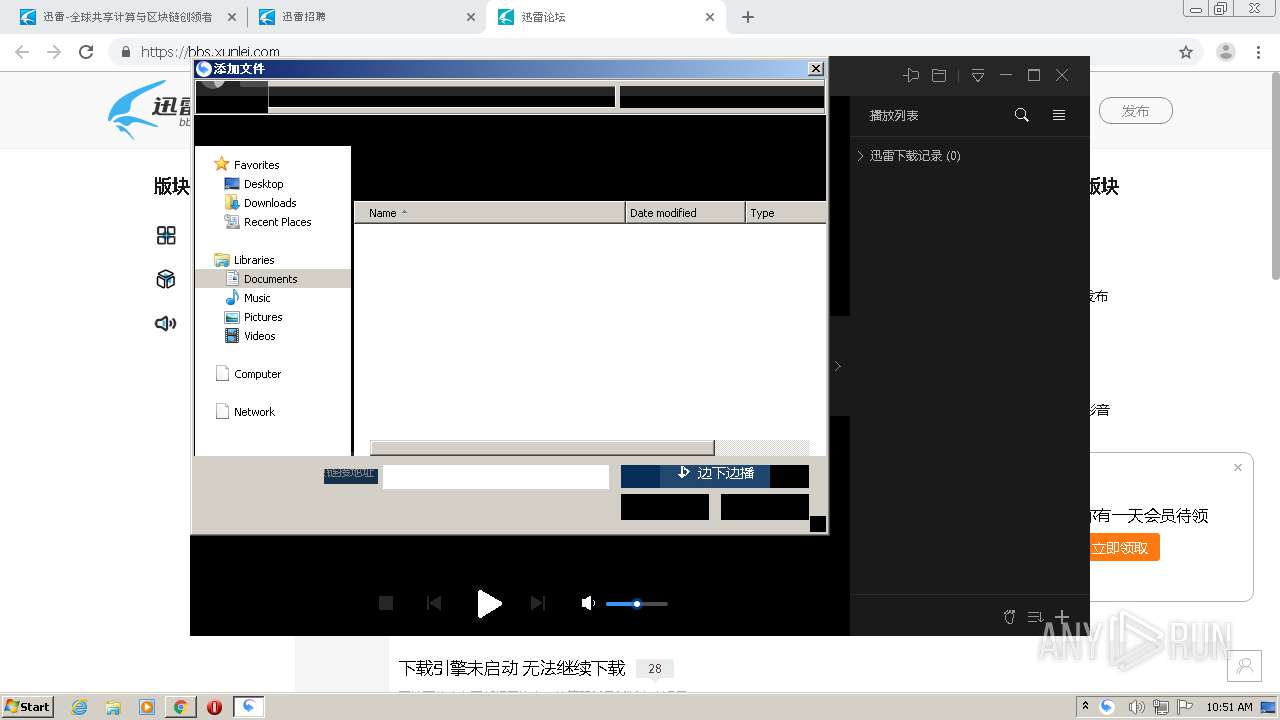Viewport: 1280px width, 720px height.
Task: Reload the current page
Action: pos(86,52)
